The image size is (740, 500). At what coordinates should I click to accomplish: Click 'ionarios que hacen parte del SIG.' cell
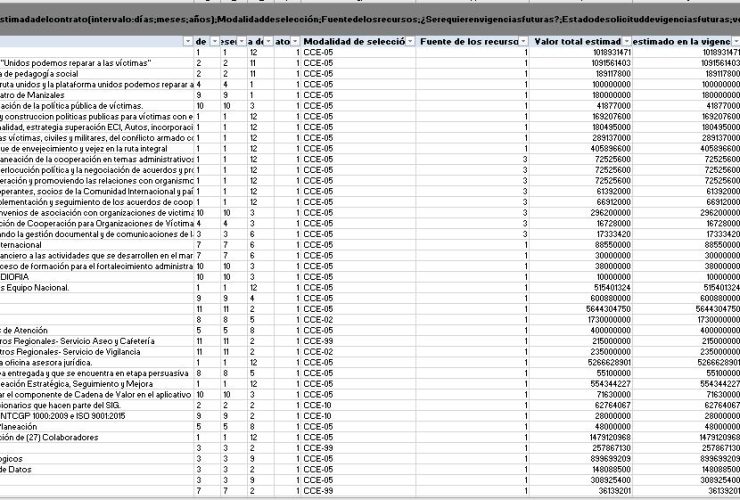(x=97, y=405)
